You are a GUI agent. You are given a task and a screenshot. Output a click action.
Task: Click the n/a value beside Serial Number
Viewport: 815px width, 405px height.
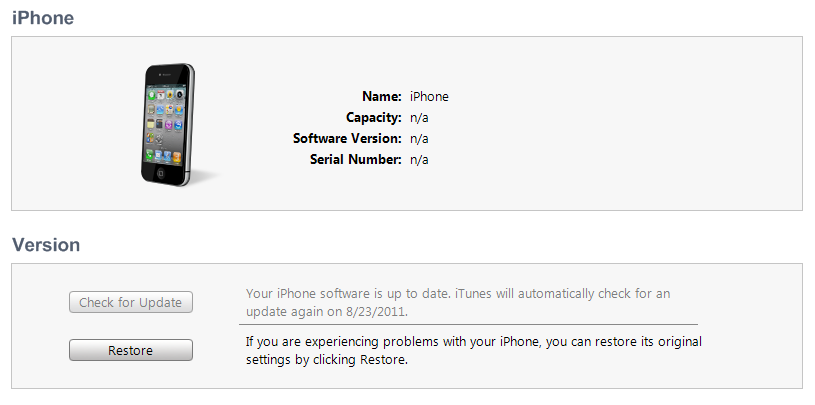click(419, 160)
